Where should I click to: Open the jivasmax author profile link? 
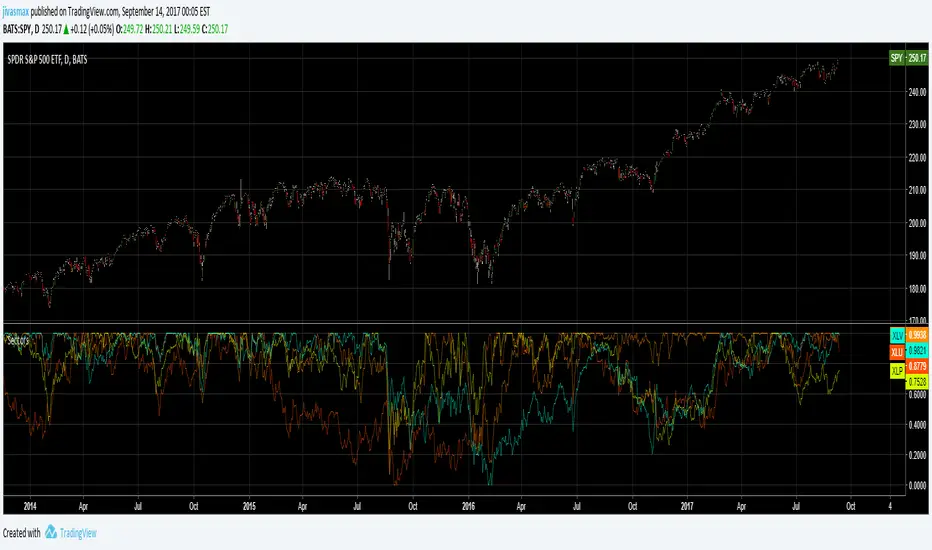[x=15, y=11]
